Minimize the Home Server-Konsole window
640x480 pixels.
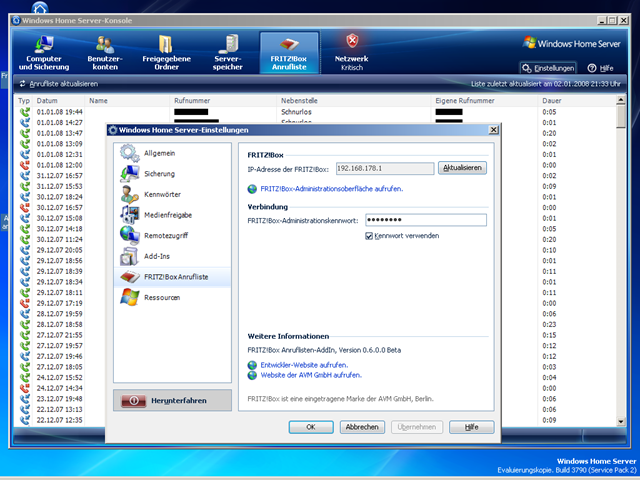coord(601,20)
